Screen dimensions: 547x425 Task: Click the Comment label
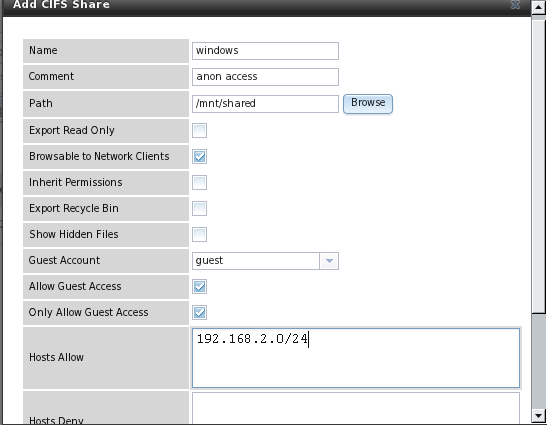(x=51, y=76)
